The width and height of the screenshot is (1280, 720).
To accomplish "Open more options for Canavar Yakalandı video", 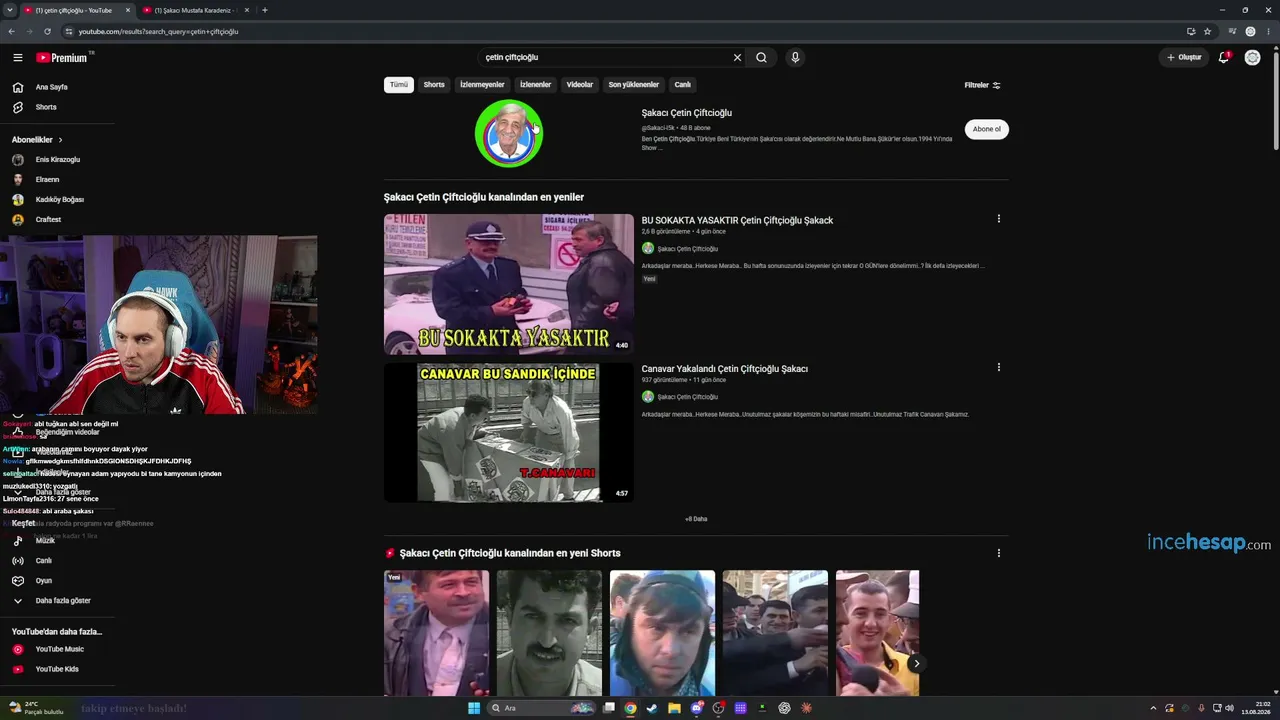I will tap(998, 367).
